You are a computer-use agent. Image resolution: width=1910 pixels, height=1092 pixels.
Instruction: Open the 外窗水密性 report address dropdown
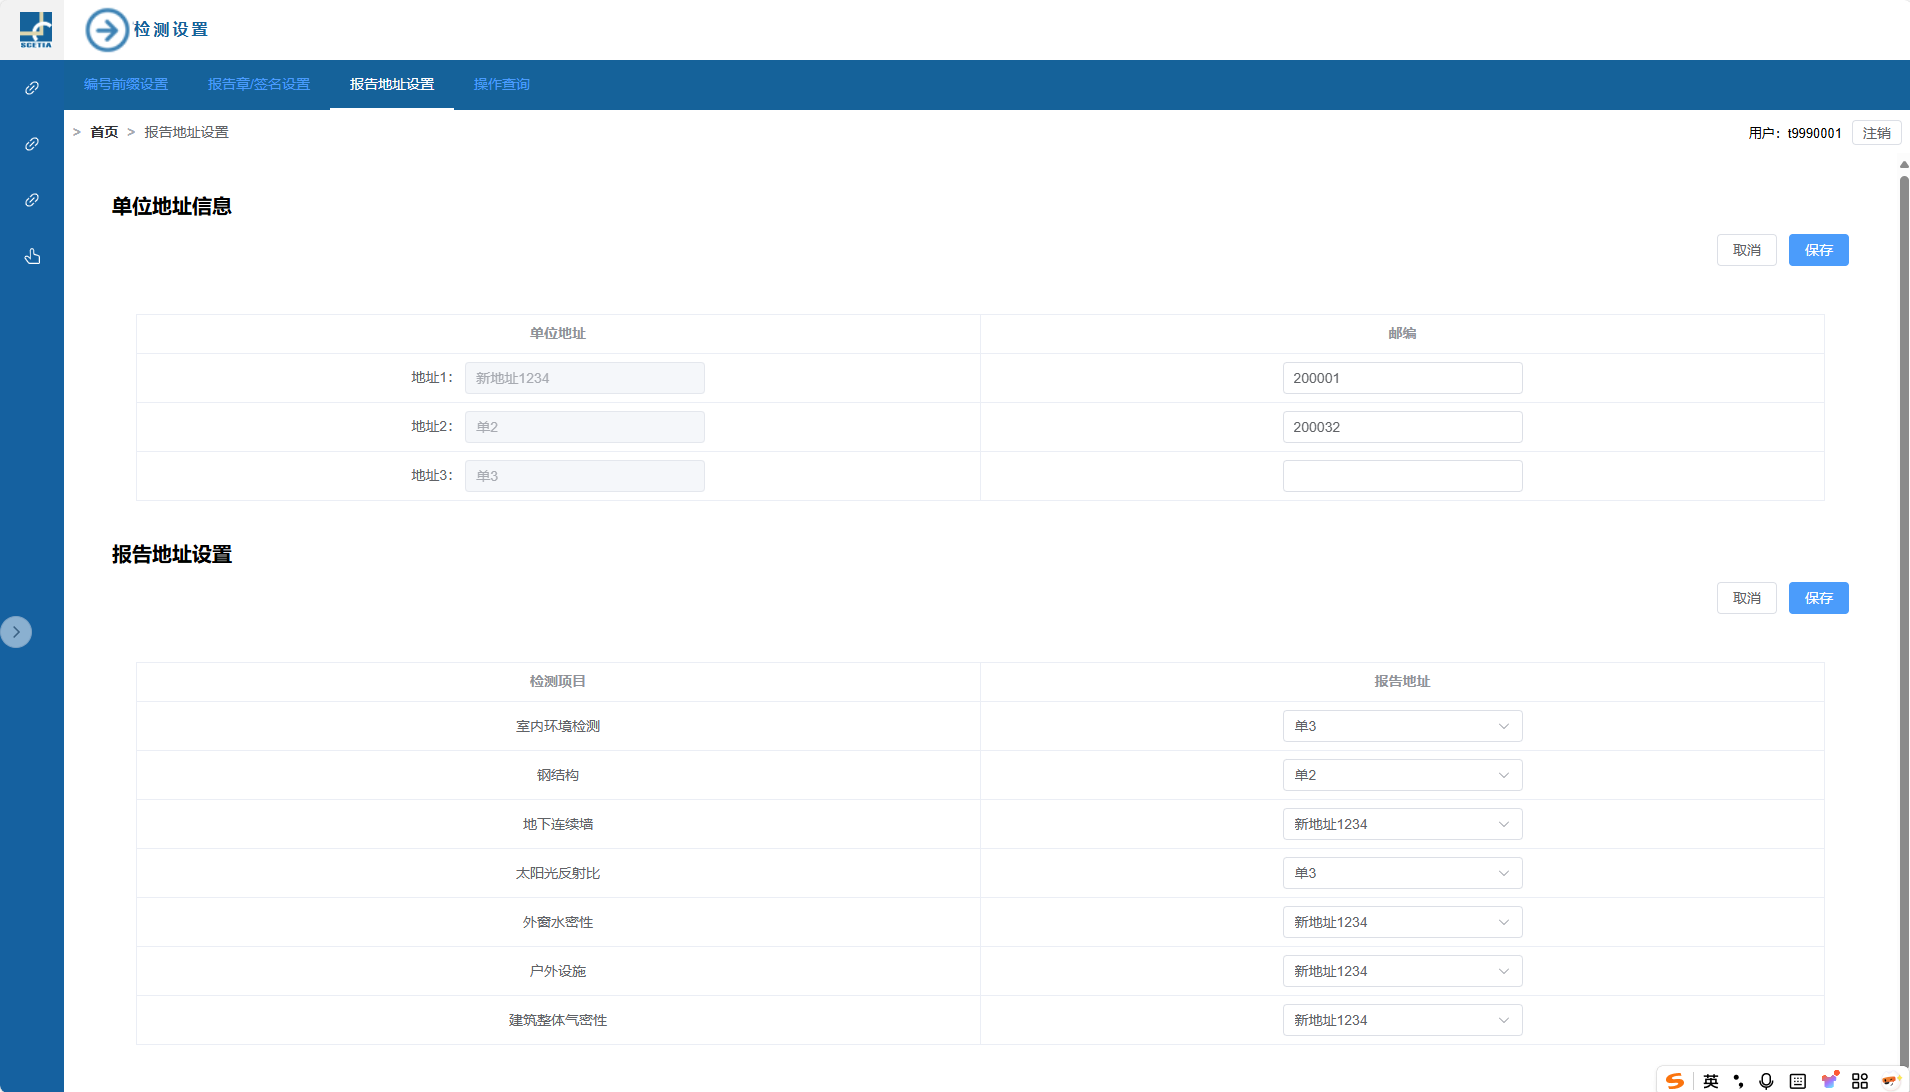[x=1402, y=922]
